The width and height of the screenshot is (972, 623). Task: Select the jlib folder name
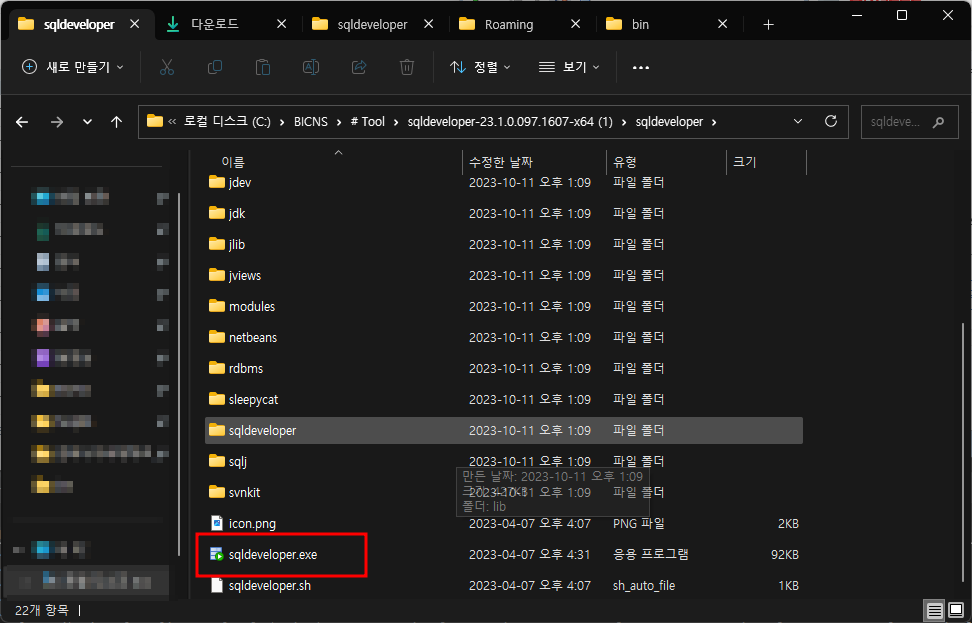coord(237,244)
